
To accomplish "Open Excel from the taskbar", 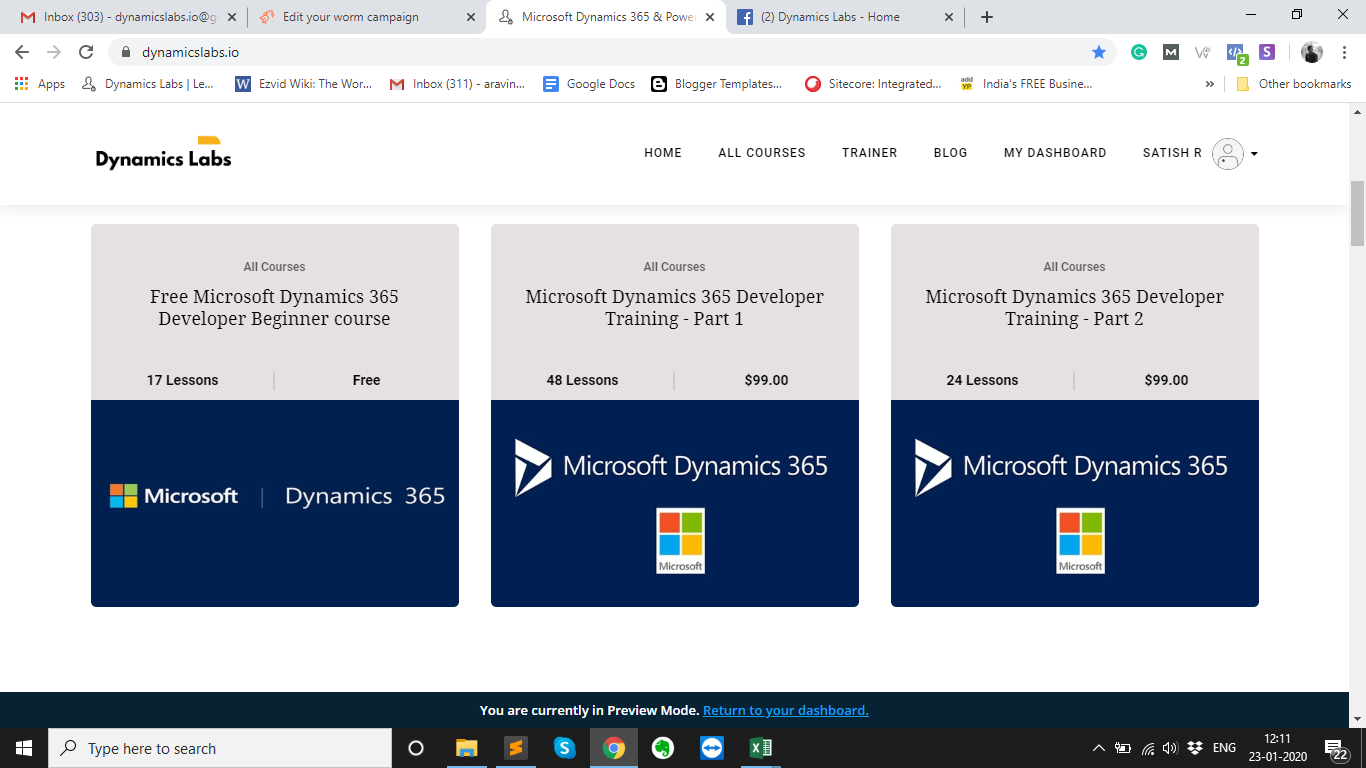I will coord(761,747).
